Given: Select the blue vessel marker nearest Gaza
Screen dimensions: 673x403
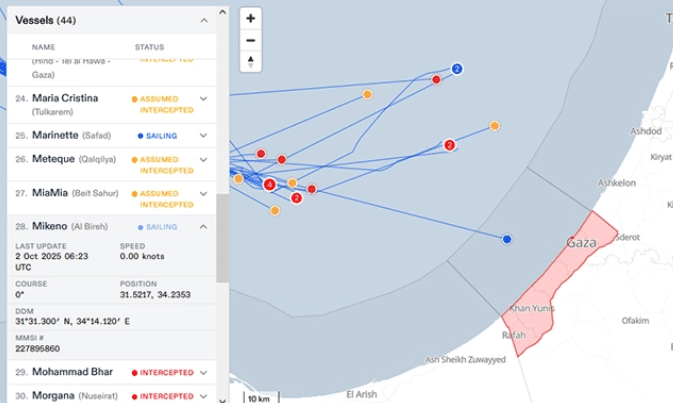Looking at the screenshot, I should [507, 239].
